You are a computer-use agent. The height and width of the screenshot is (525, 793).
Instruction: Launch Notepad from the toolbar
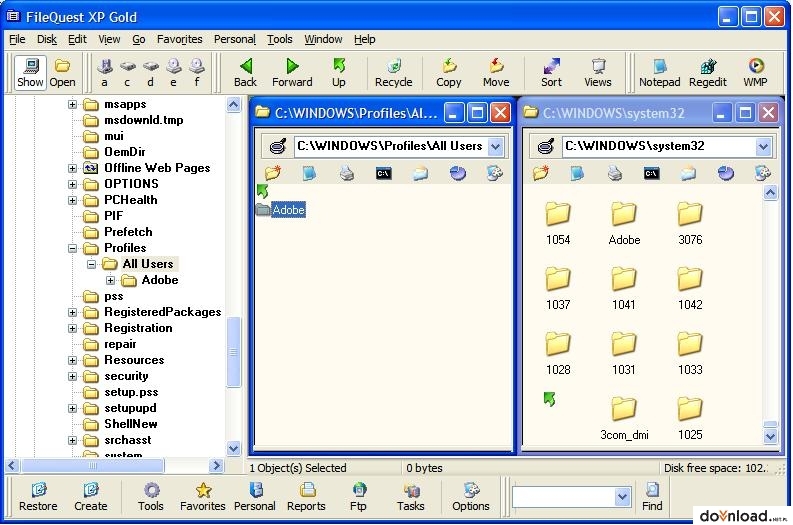click(x=659, y=73)
